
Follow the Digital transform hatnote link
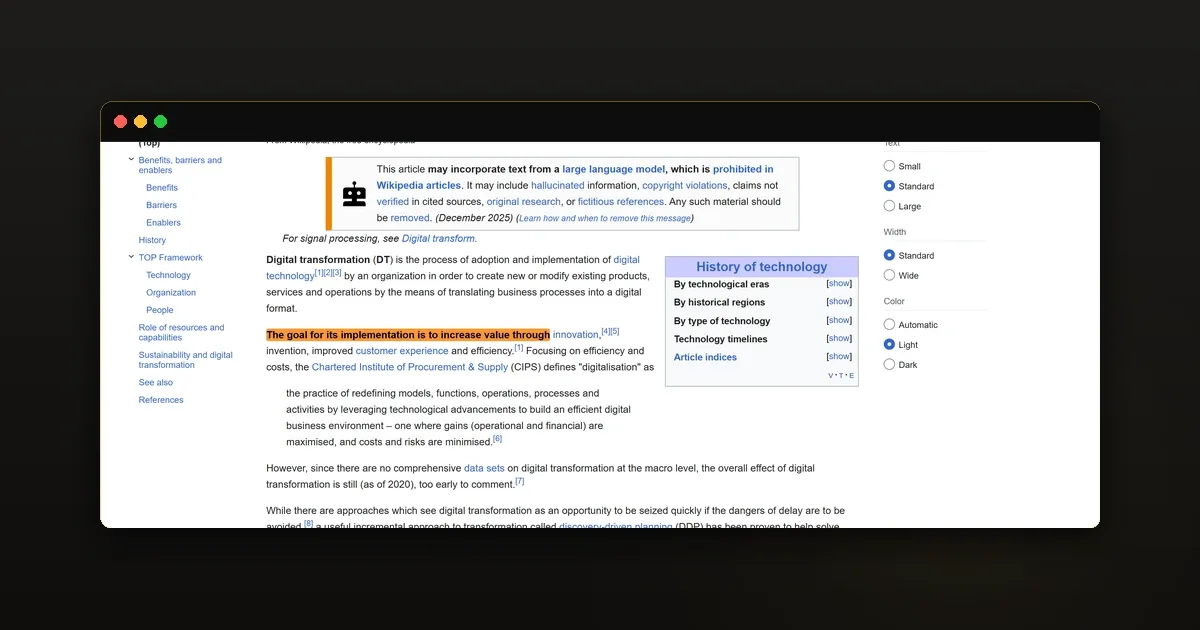(439, 239)
